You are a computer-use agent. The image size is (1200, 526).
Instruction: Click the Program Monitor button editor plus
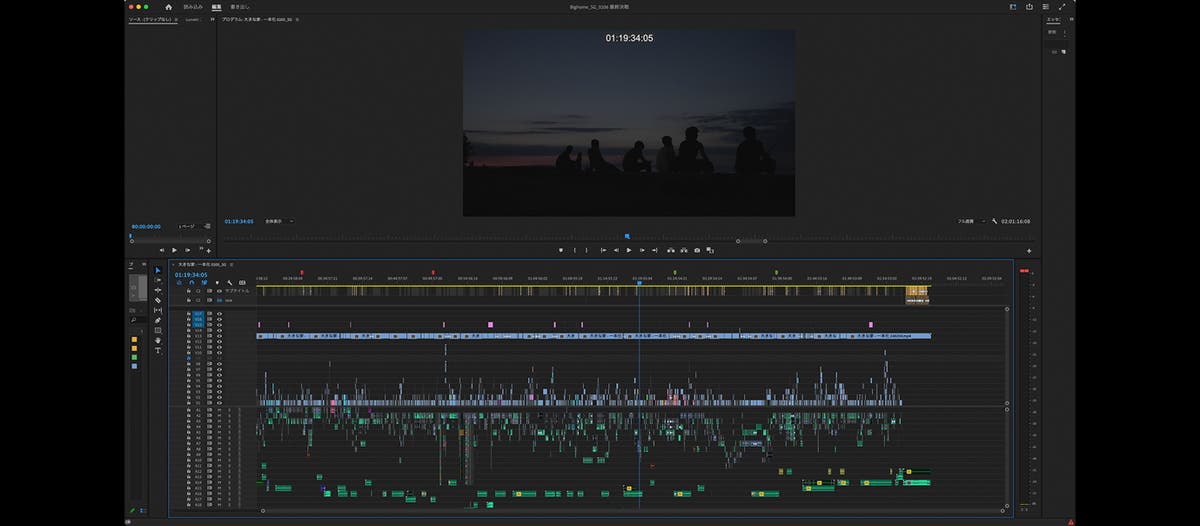pyautogui.click(x=1029, y=250)
